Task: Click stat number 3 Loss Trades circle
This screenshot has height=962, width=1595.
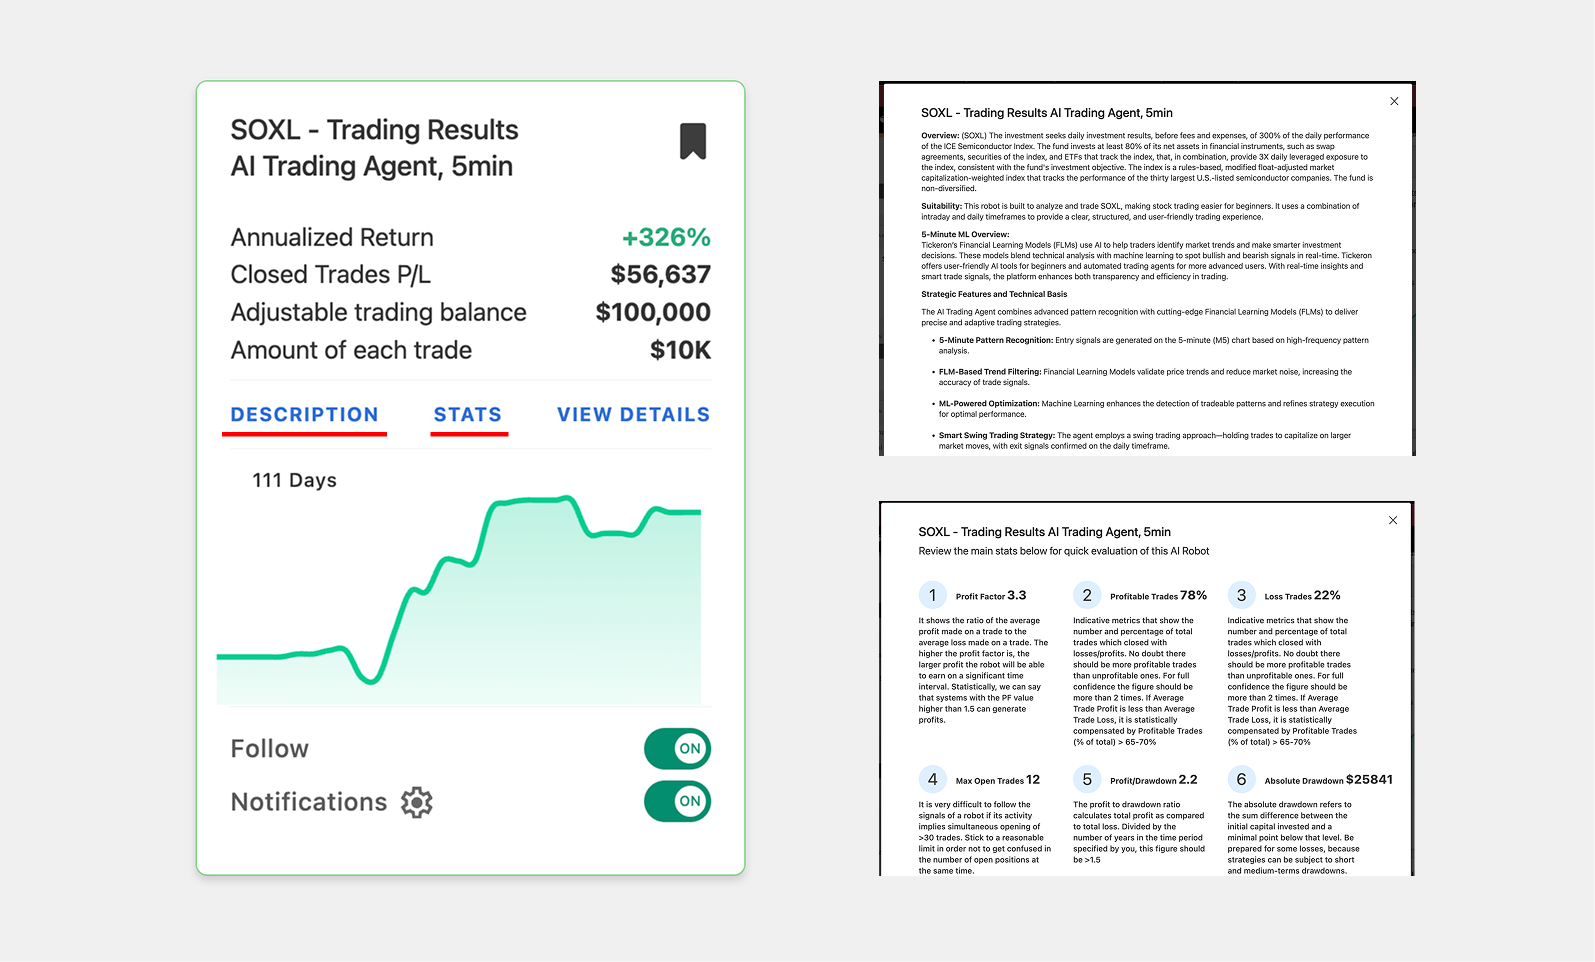Action: (1241, 595)
